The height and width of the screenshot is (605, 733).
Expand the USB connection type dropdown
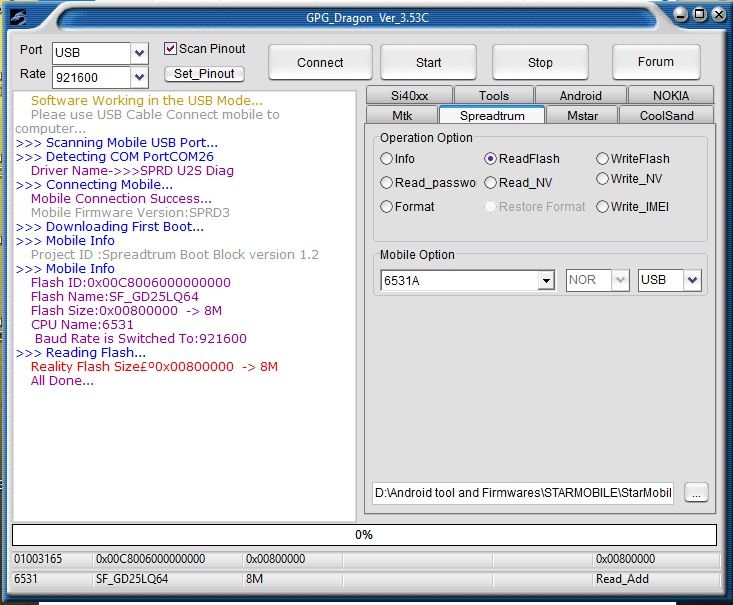pos(692,281)
